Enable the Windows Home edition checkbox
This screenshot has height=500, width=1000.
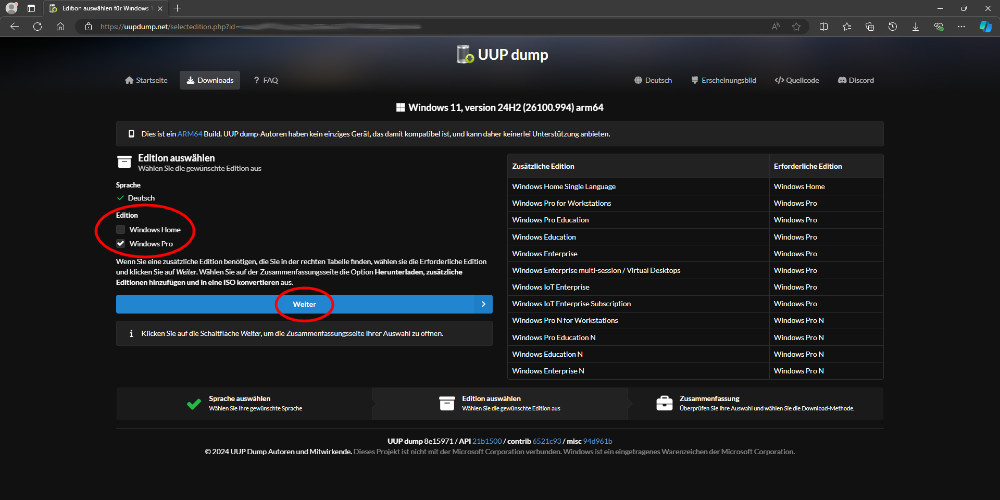click(x=121, y=230)
